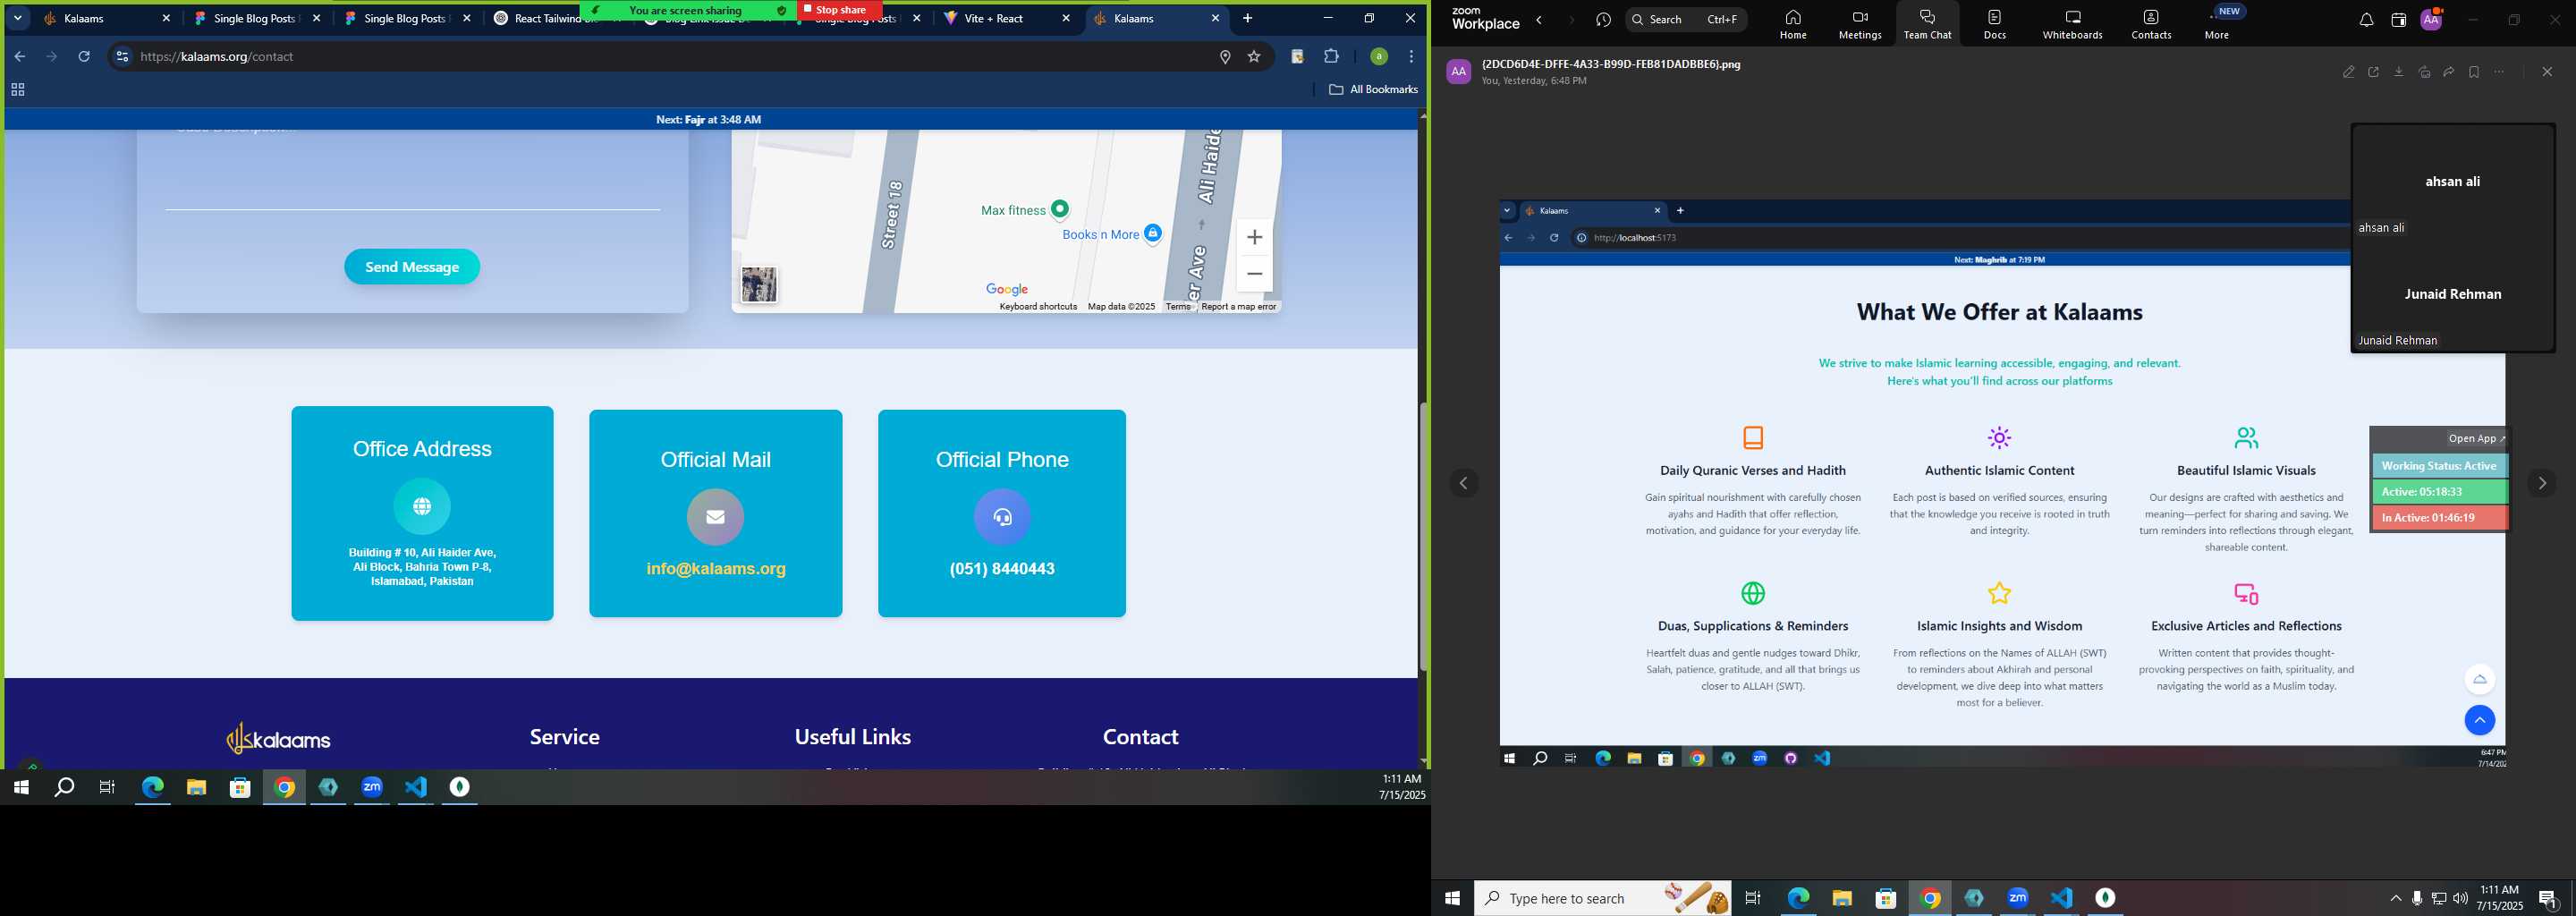The image size is (2576, 916).
Task: Click the Official Mail envelope icon
Action: tap(715, 517)
